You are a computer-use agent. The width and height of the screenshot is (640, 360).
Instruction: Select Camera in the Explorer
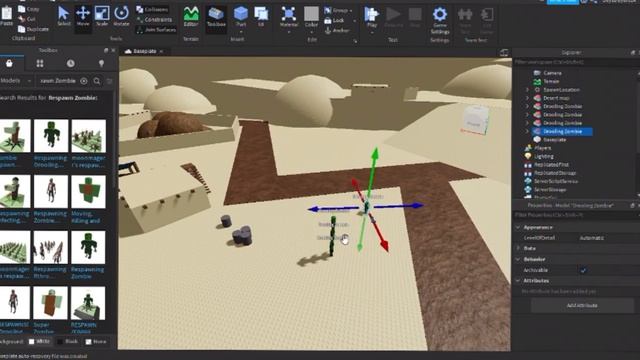point(548,73)
